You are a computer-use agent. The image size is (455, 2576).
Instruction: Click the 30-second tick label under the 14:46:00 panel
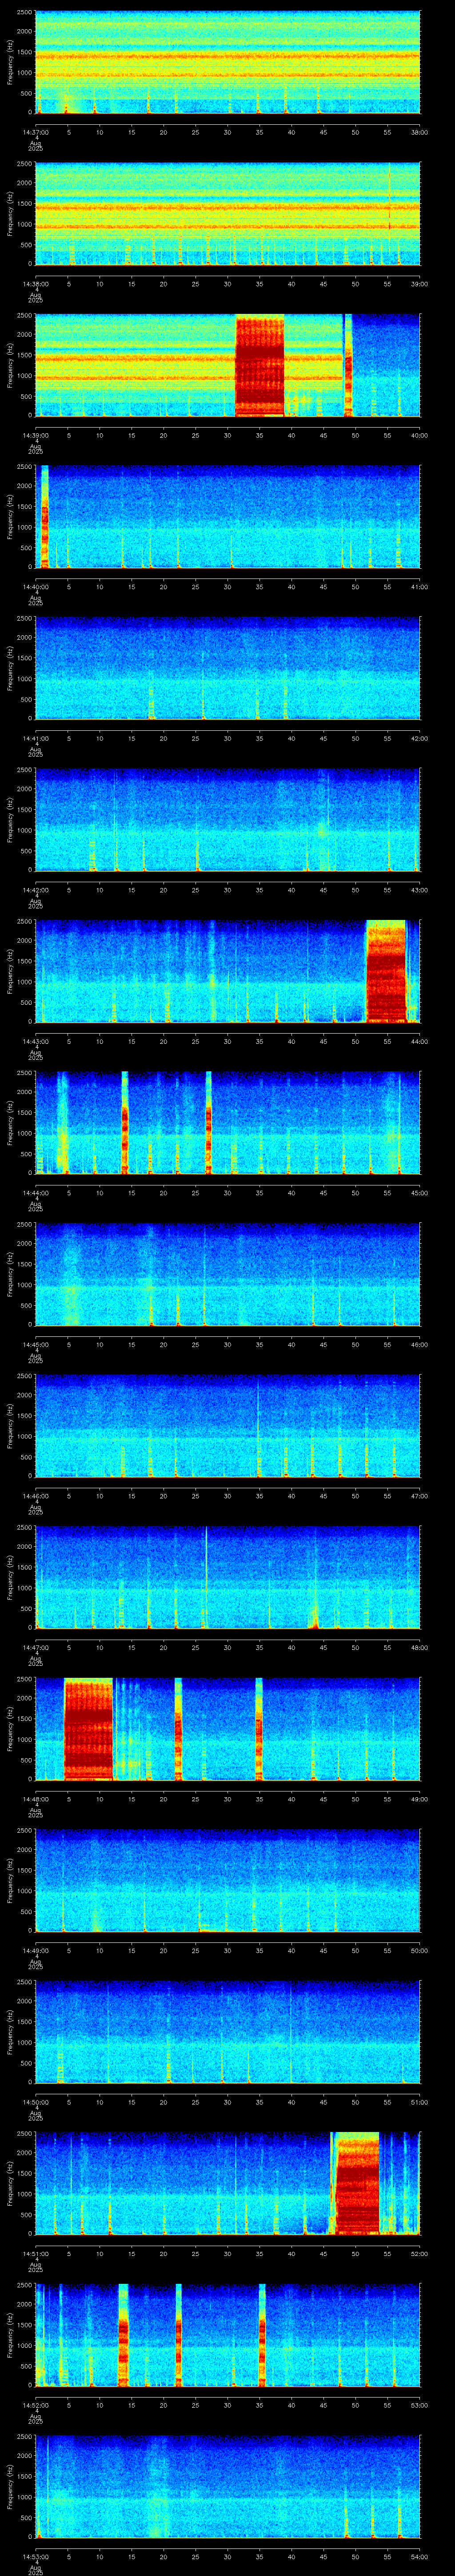click(228, 1496)
